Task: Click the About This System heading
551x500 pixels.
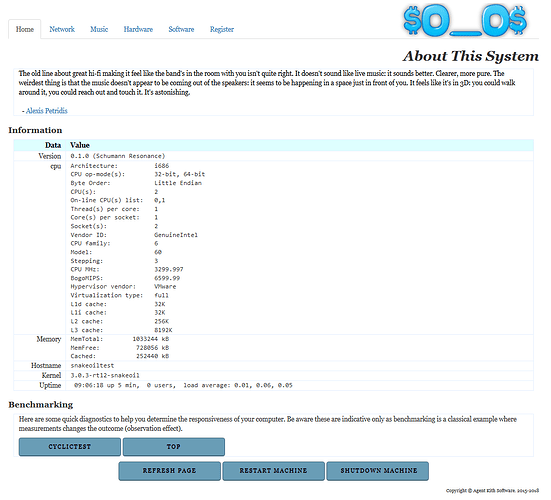Action: (471, 56)
